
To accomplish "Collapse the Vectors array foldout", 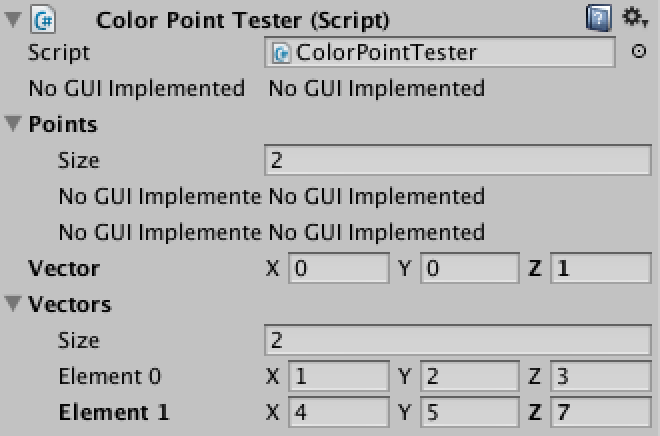I will pyautogui.click(x=13, y=304).
